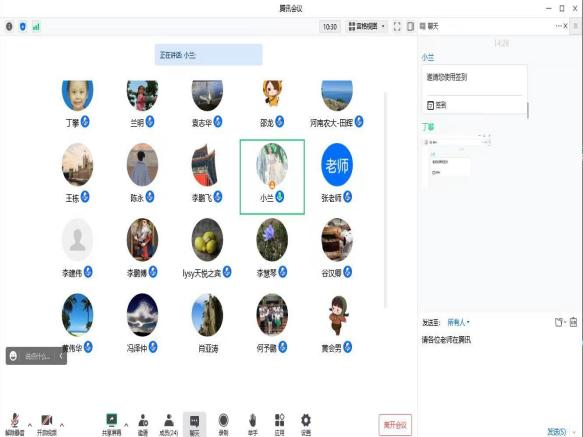
Task: Raise hand using the hand icon
Action: click(252, 424)
